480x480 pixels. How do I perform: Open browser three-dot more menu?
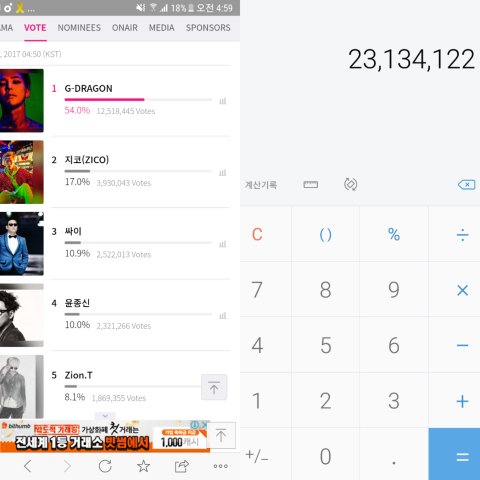tap(221, 466)
